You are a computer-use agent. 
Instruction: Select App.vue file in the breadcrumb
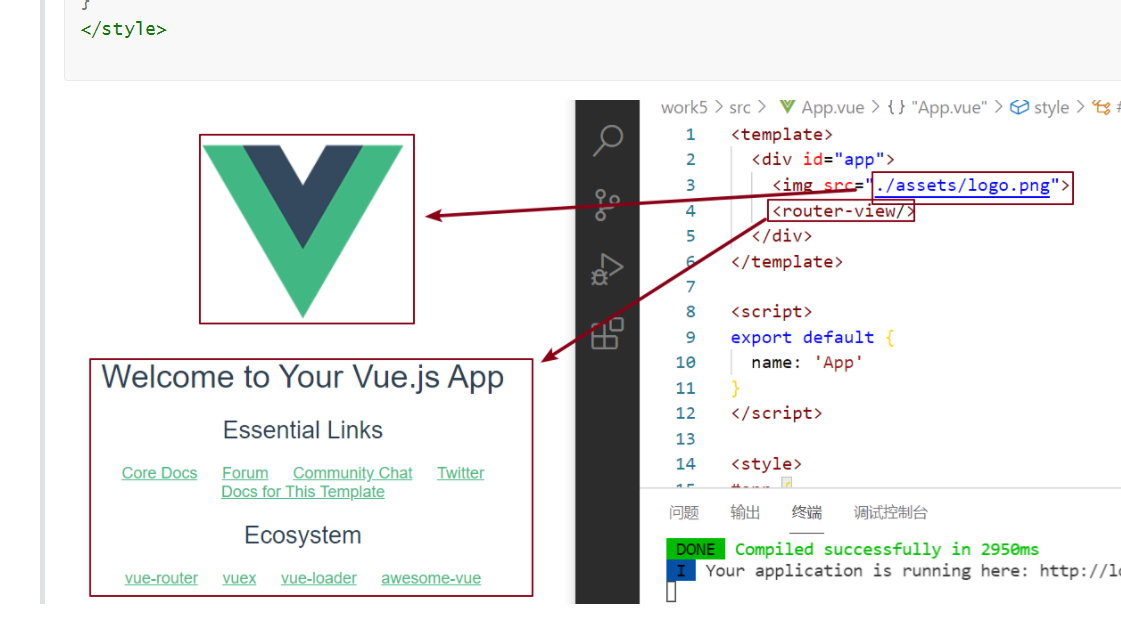click(x=832, y=107)
